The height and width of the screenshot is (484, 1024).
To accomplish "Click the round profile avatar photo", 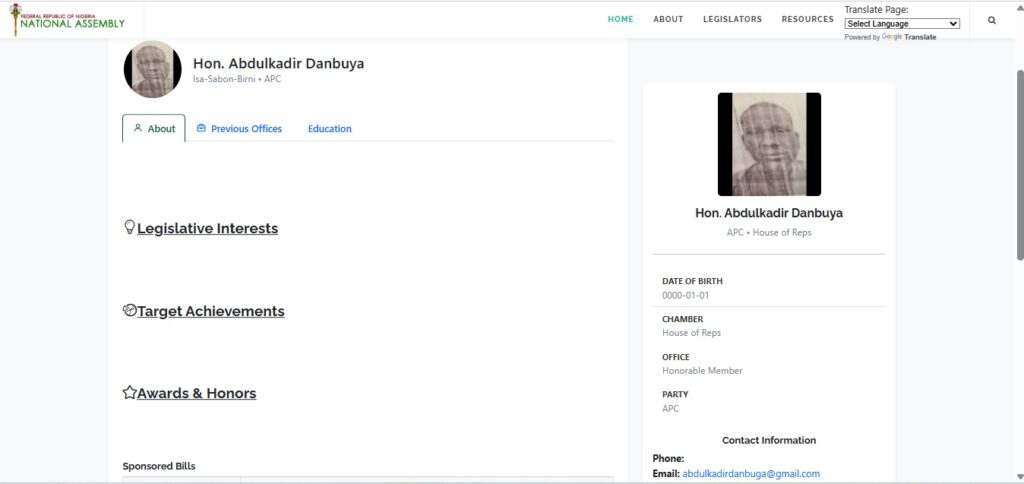I will coord(153,70).
